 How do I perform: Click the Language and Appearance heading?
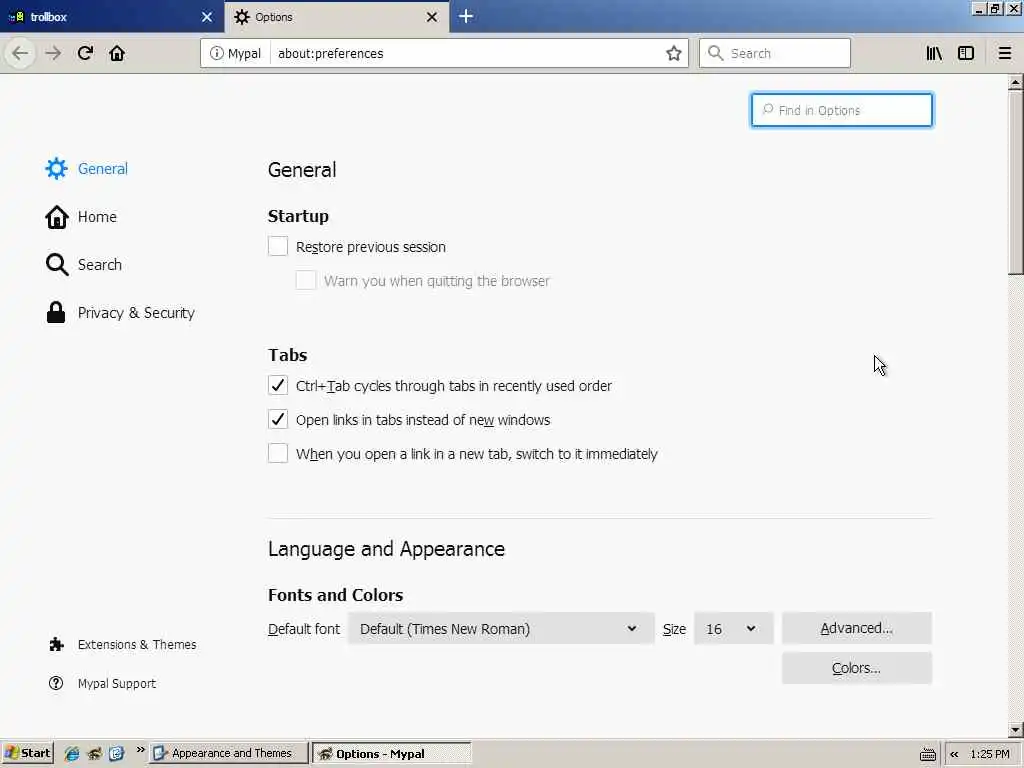386,549
